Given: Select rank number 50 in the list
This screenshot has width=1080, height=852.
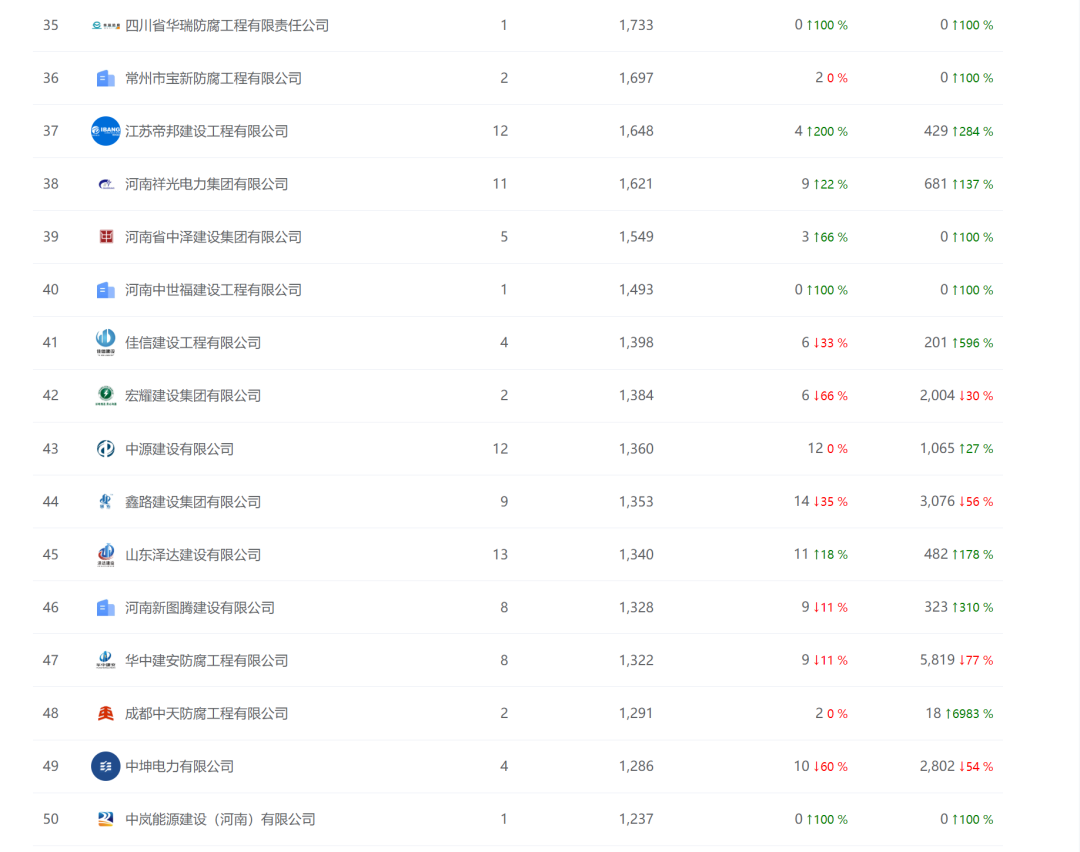Looking at the screenshot, I should tap(51, 819).
